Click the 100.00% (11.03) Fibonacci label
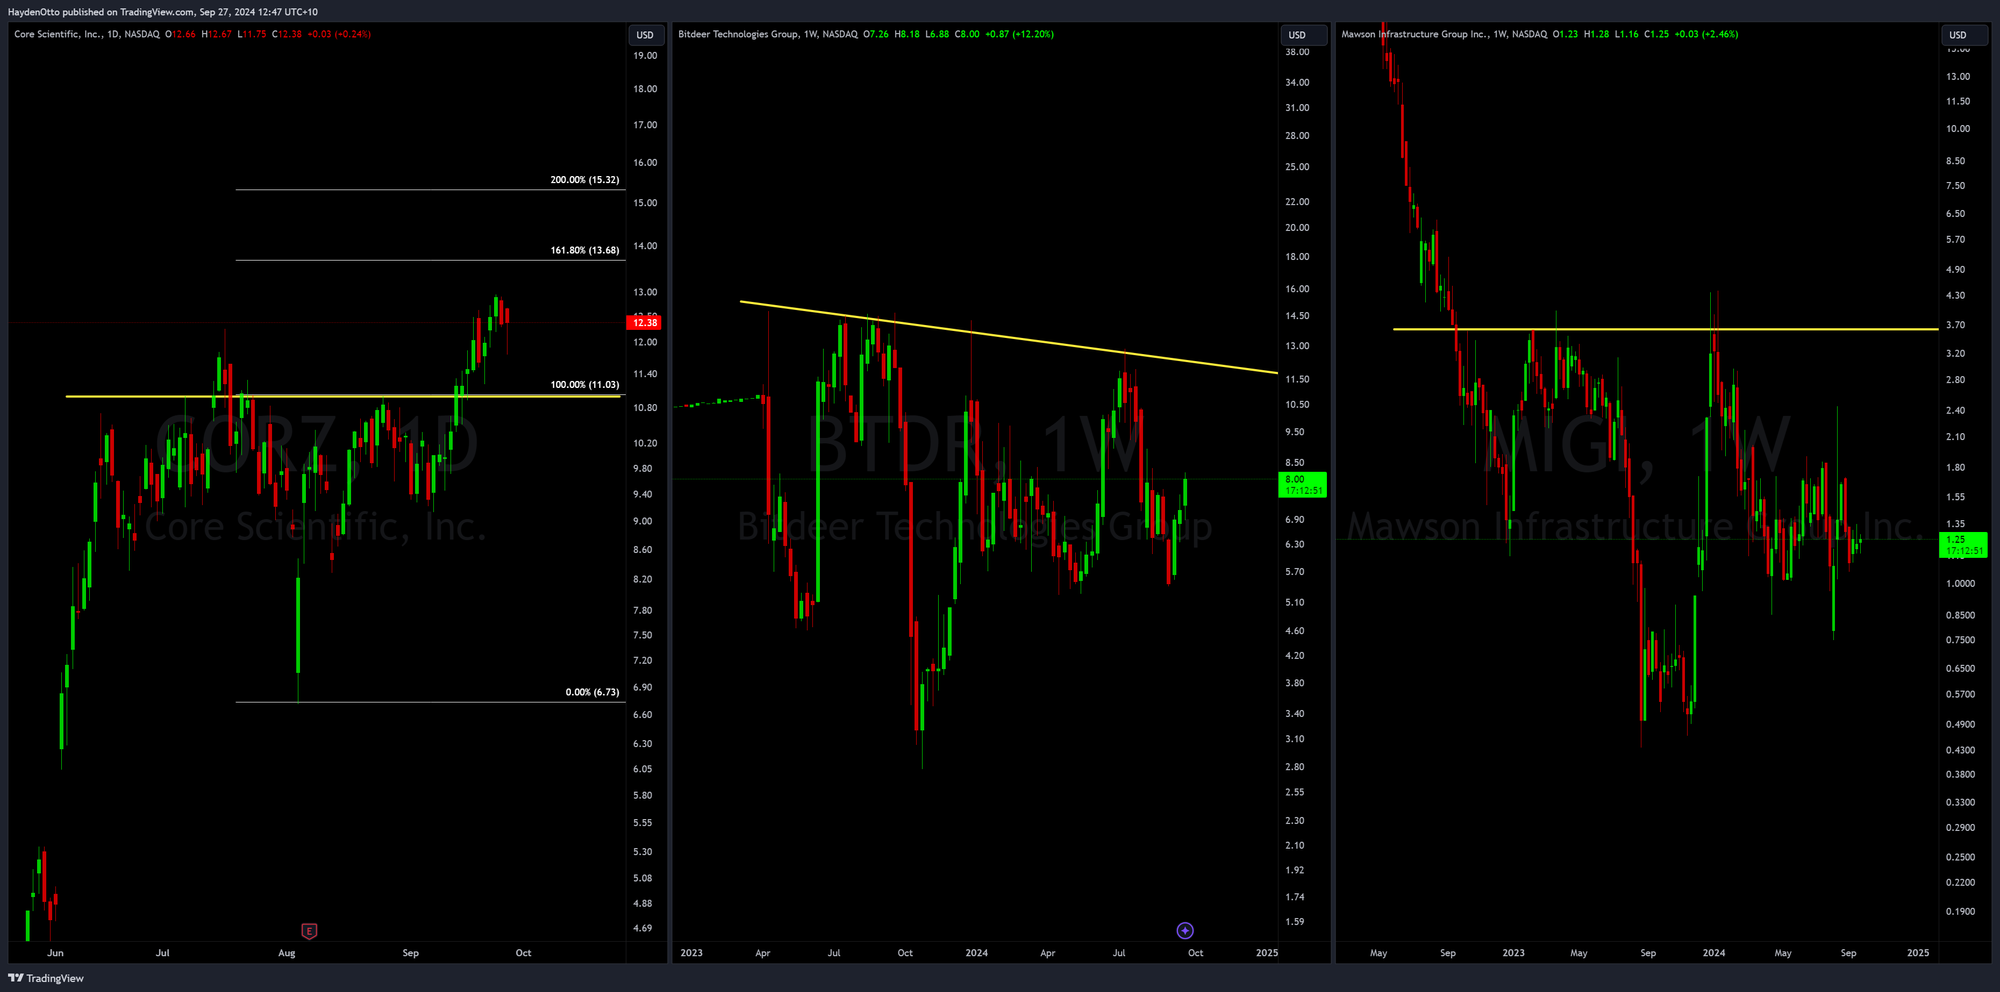Image resolution: width=2000 pixels, height=992 pixels. coord(584,384)
